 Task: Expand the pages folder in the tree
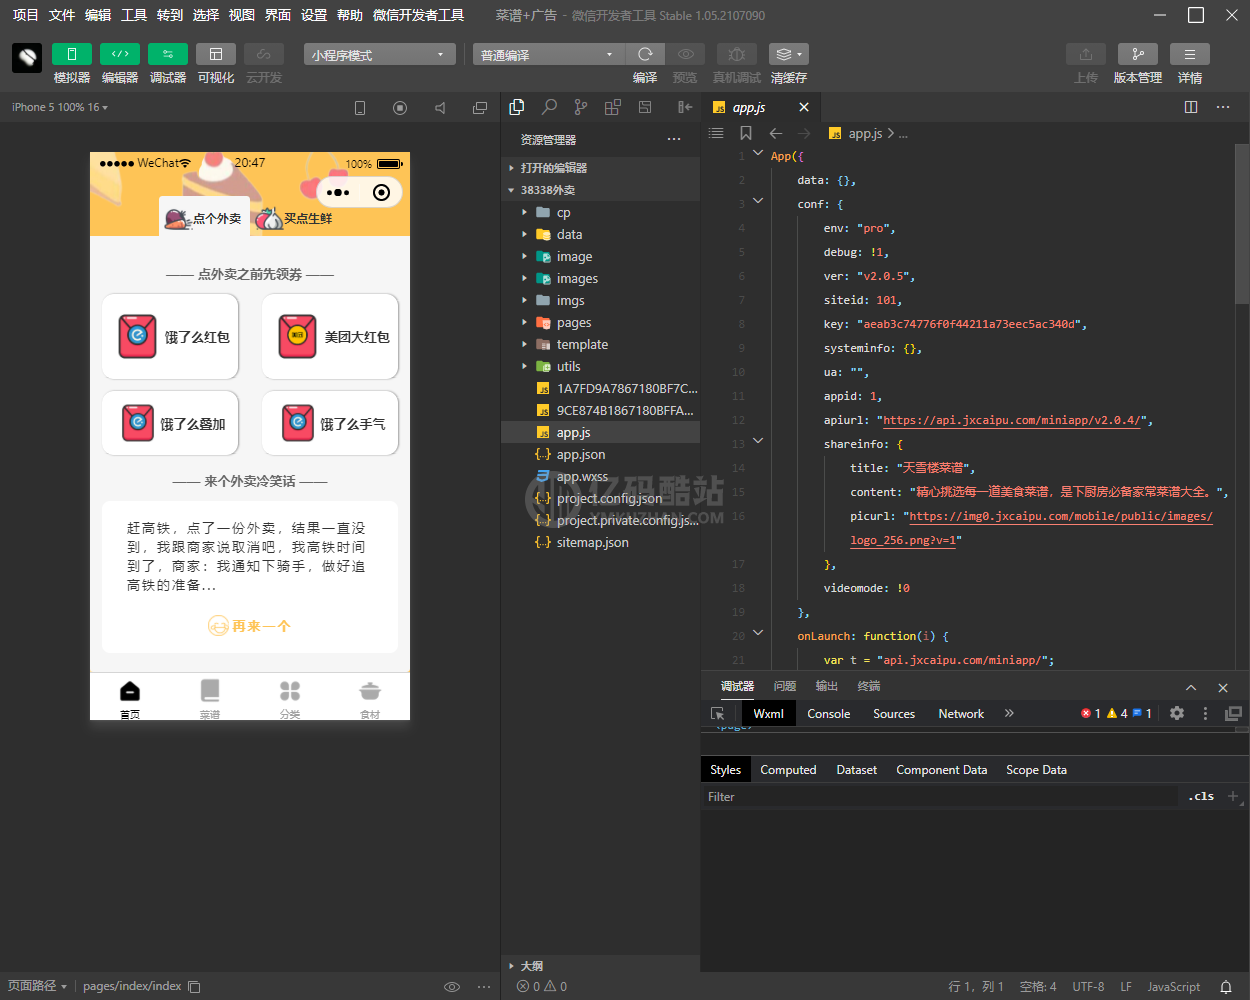coord(574,322)
